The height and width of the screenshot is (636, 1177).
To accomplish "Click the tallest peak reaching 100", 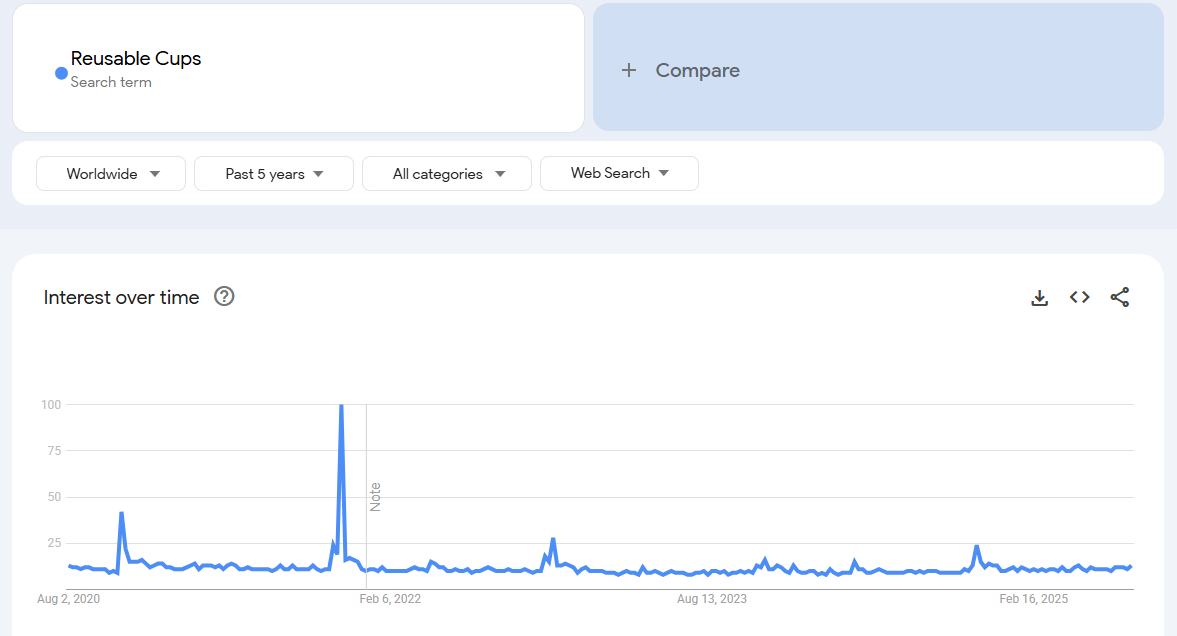I will pyautogui.click(x=342, y=406).
